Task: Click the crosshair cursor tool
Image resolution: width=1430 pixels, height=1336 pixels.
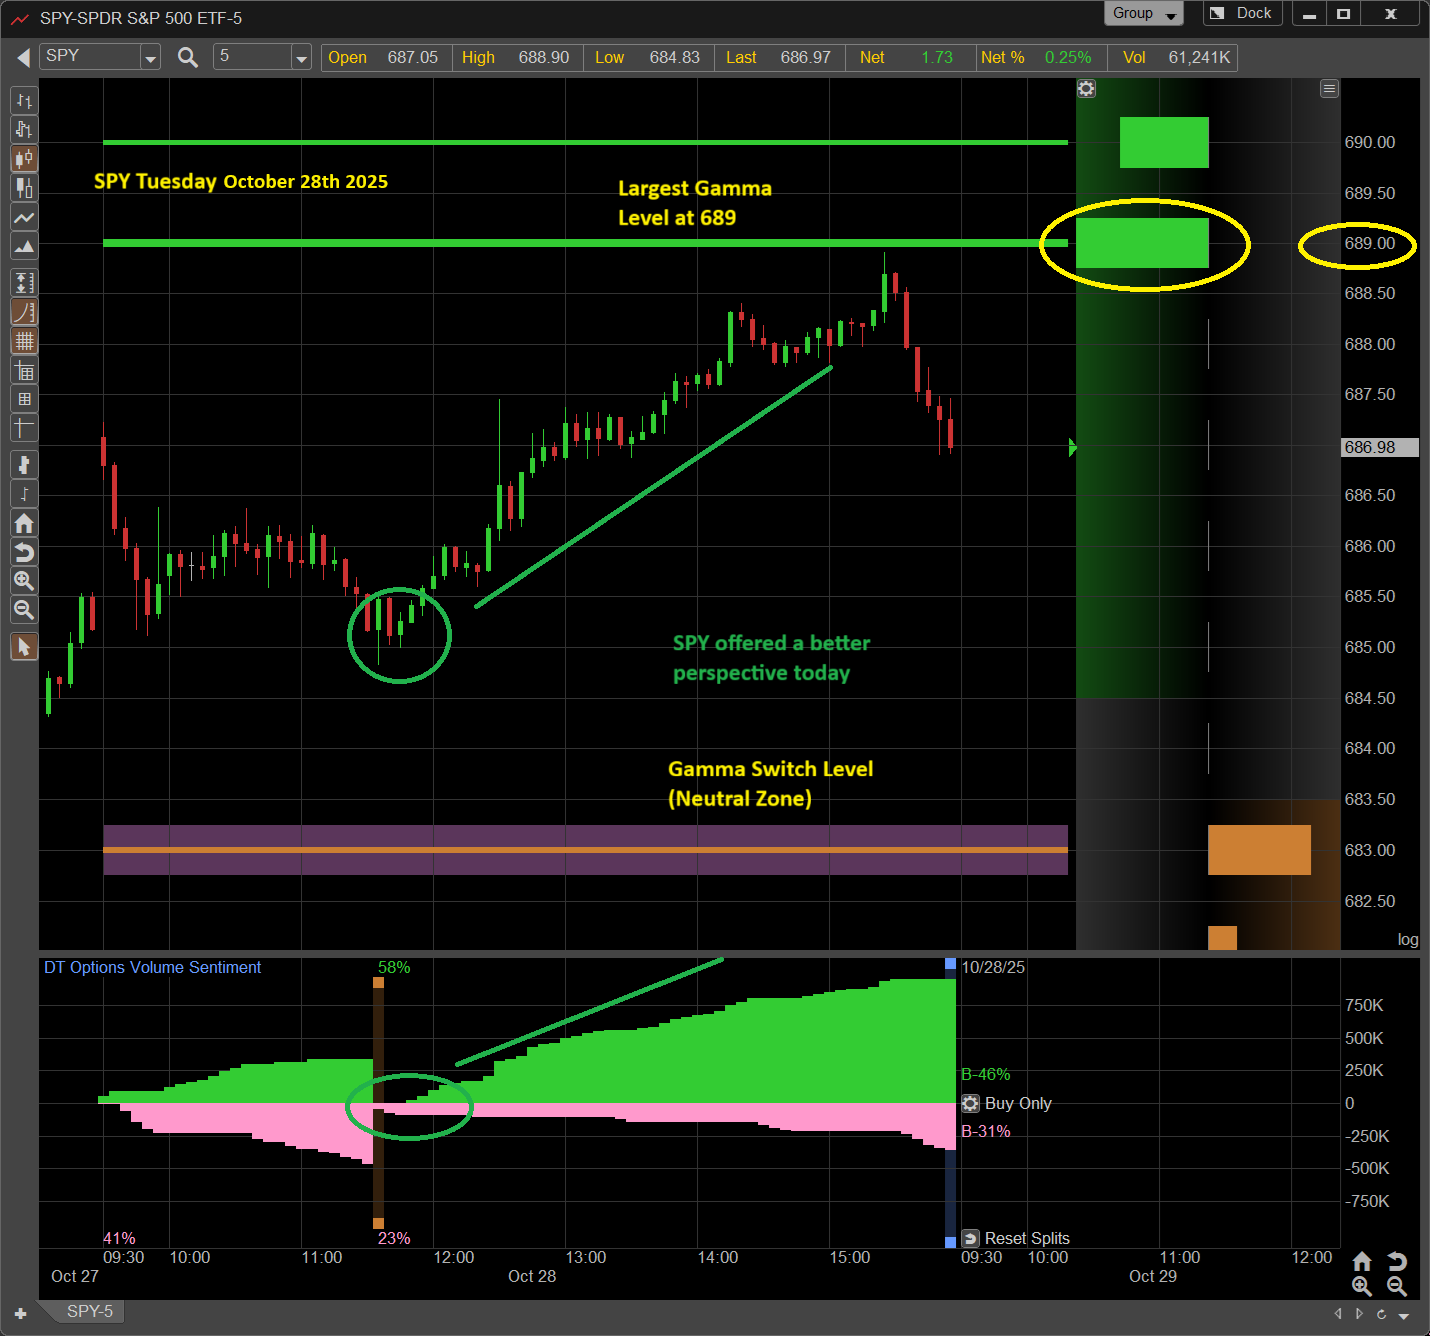Action: (x=24, y=428)
